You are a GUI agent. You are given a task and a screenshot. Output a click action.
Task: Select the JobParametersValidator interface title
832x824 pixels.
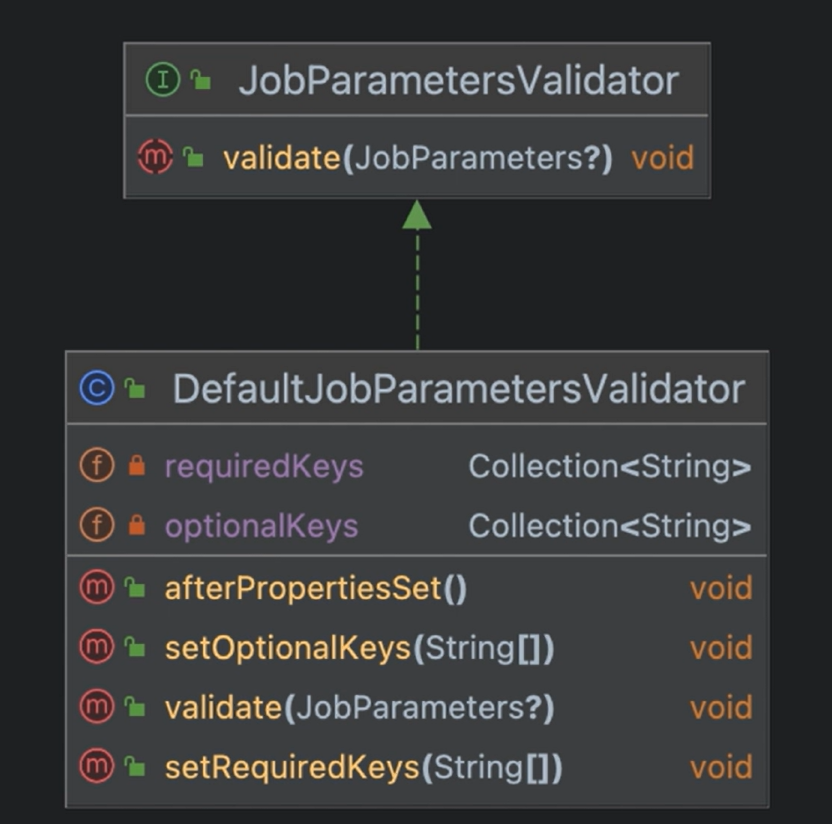click(458, 80)
